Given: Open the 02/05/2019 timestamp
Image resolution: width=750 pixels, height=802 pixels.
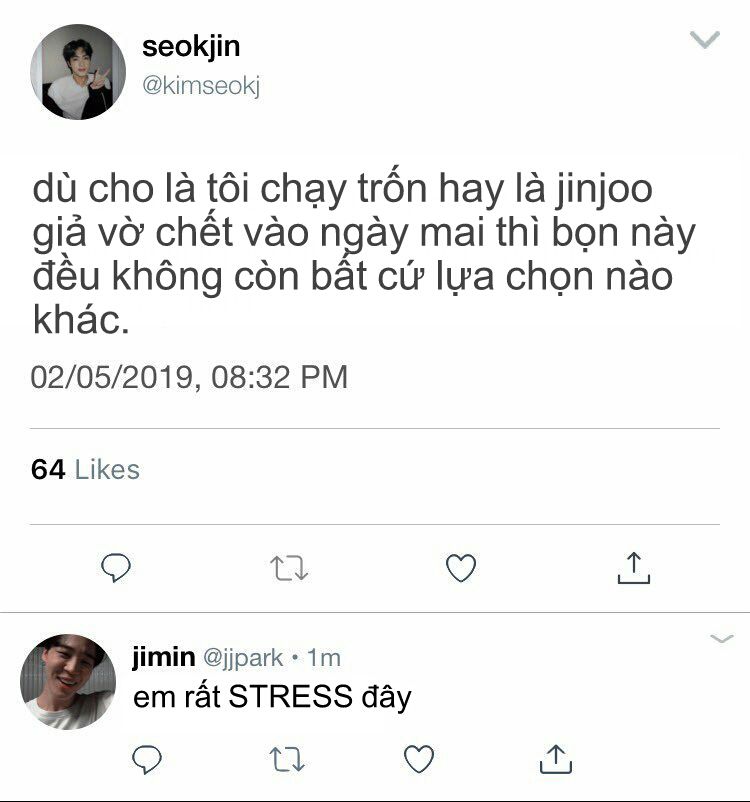Looking at the screenshot, I should coord(189,377).
